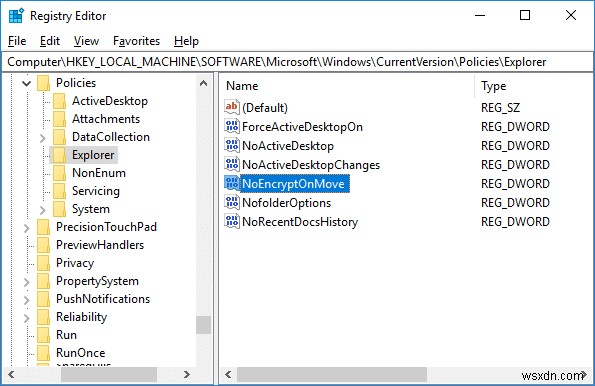Viewport: 595px width, 386px height.
Task: Click the Policies folder icon
Action: (43, 83)
